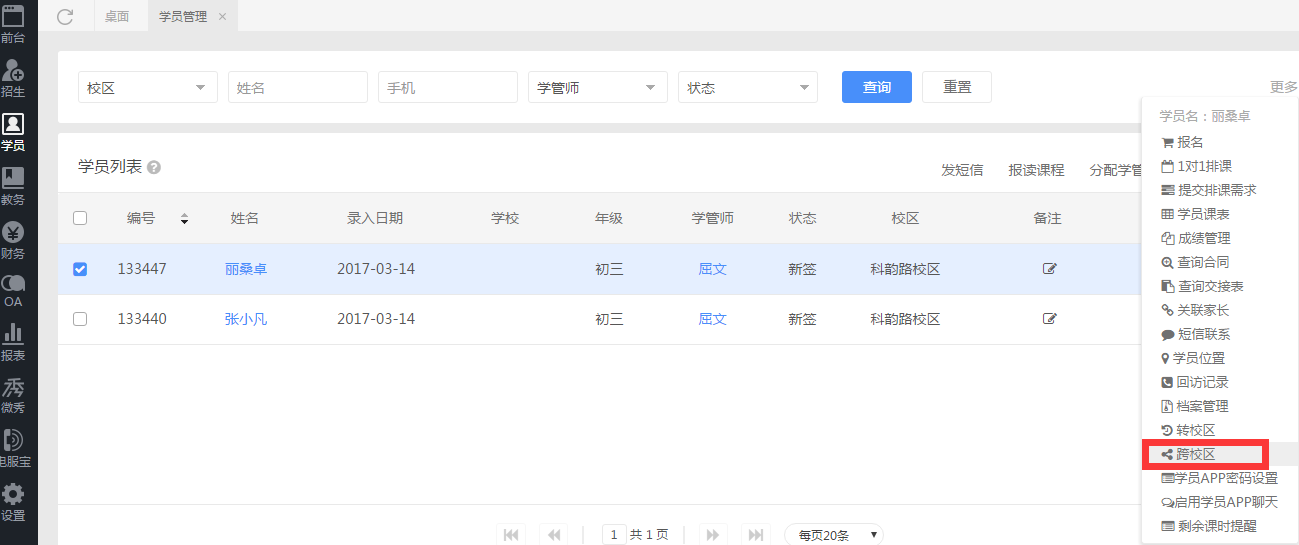Open the 微秀 sidebar icon
1299x545 pixels.
(x=13, y=394)
